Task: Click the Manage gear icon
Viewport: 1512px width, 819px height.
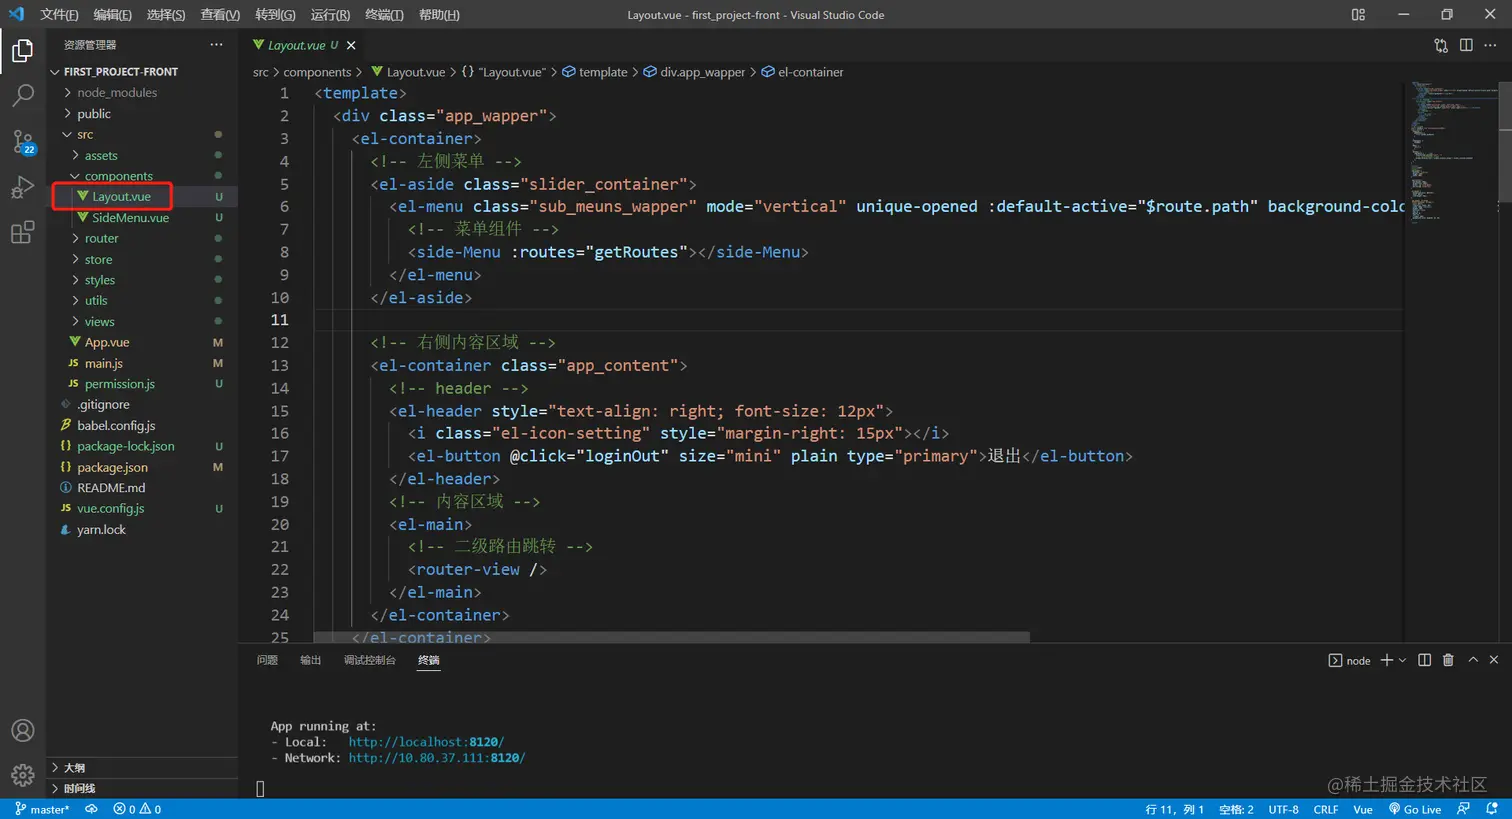Action: tap(22, 775)
